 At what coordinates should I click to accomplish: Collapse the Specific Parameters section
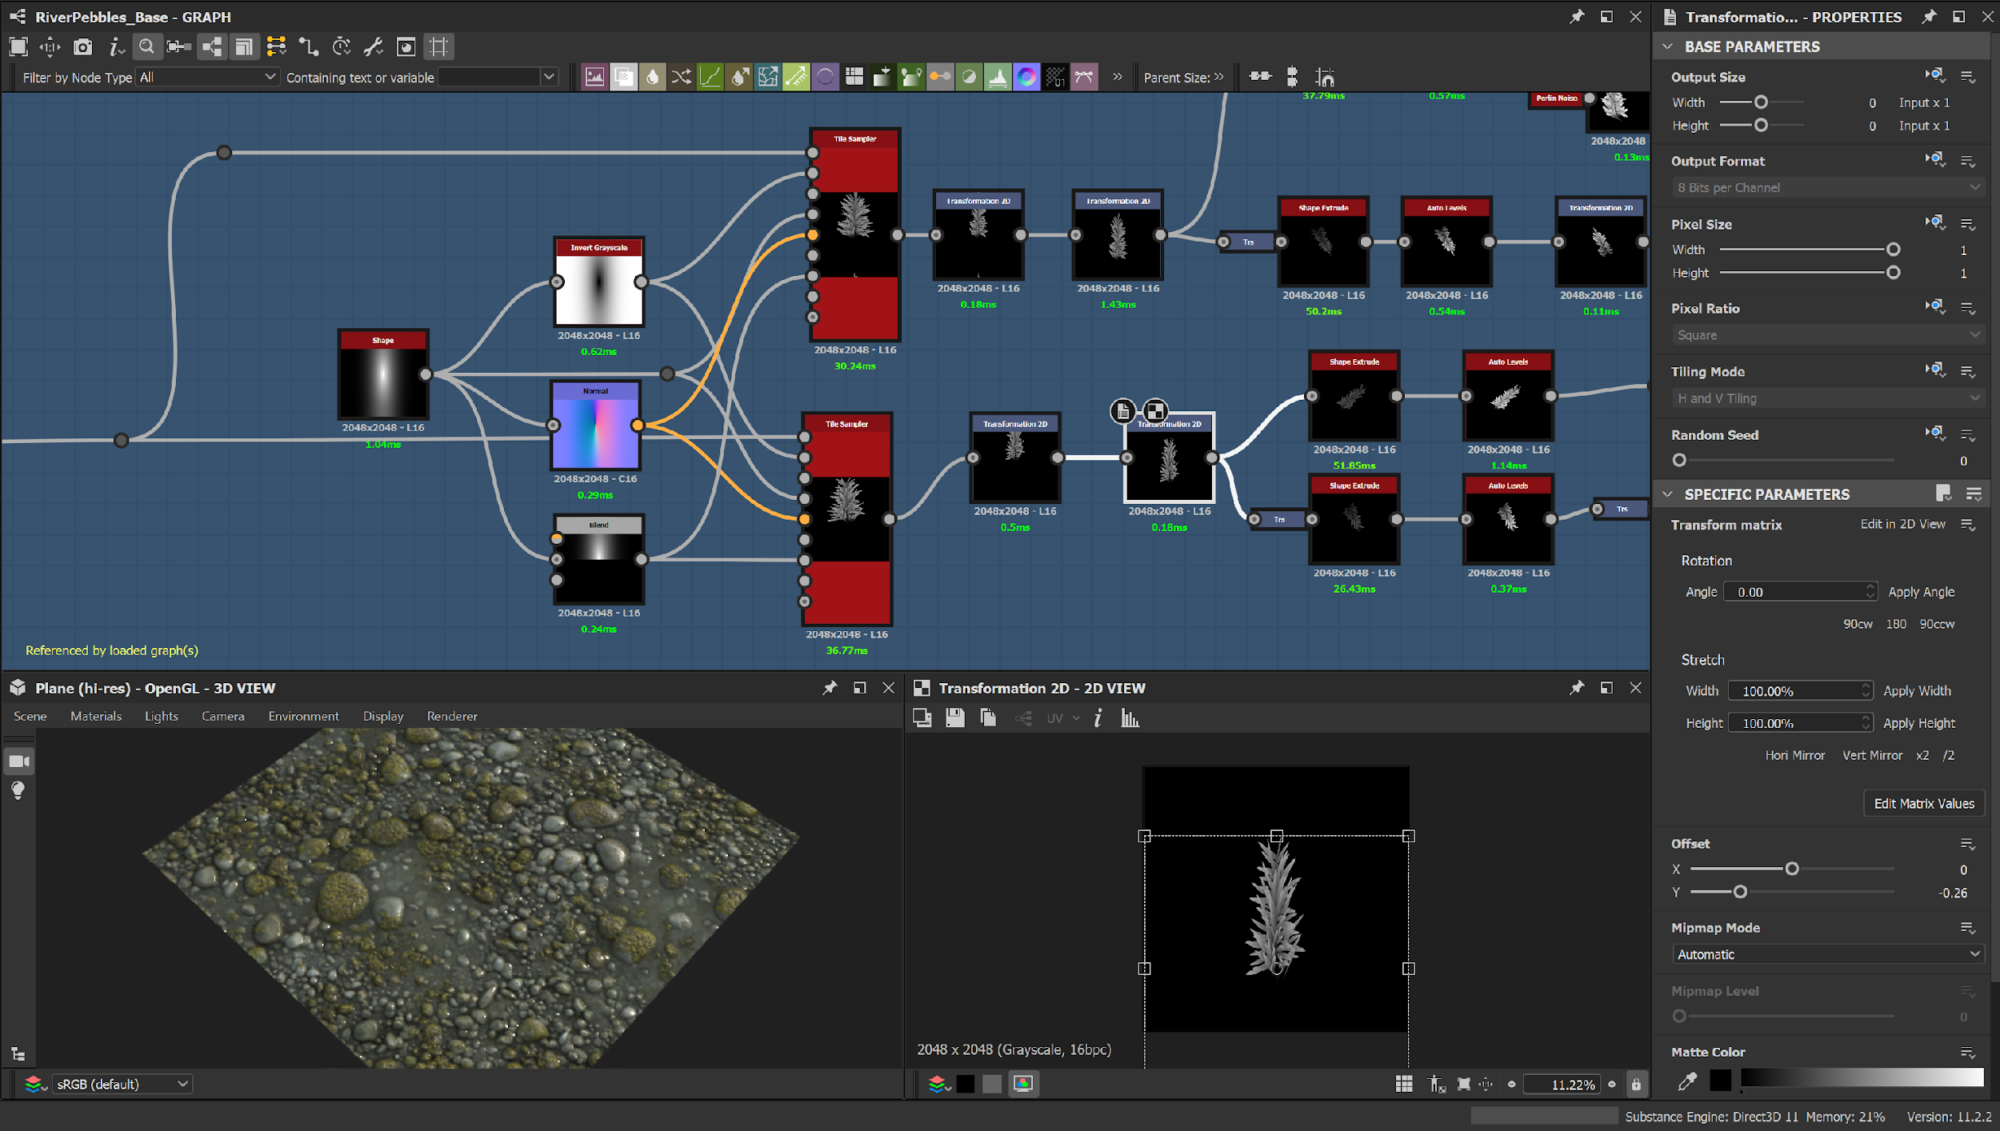[1667, 494]
